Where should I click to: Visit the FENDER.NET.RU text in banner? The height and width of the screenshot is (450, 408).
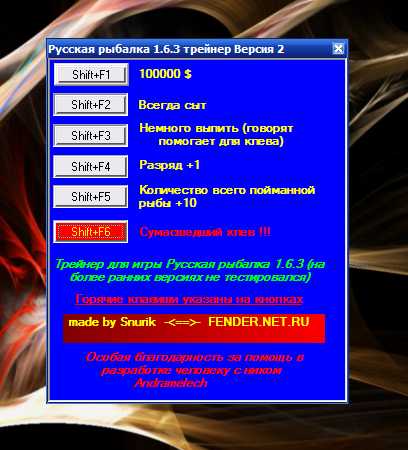point(259,322)
